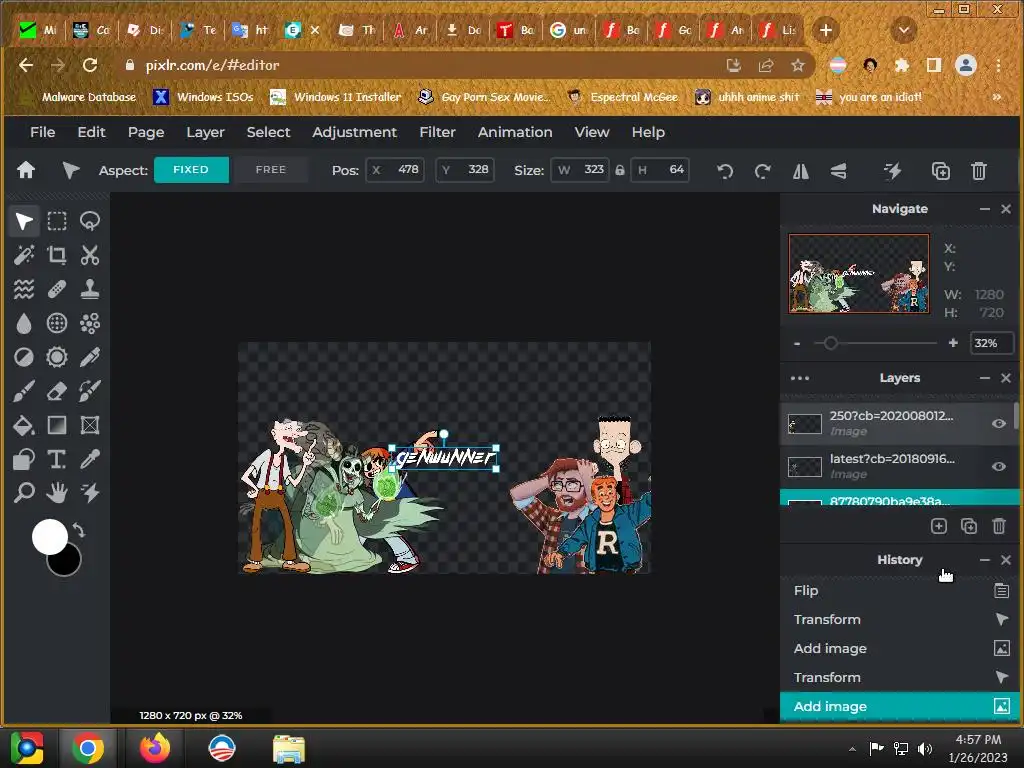Set aspect mode to FIXED
The height and width of the screenshot is (768, 1024).
pos(191,170)
